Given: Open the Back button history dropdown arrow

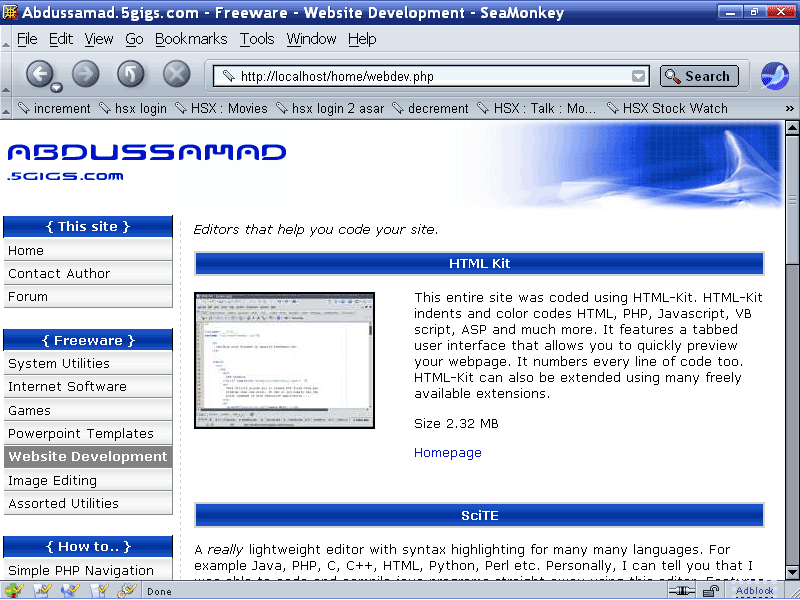Looking at the screenshot, I should [x=57, y=86].
